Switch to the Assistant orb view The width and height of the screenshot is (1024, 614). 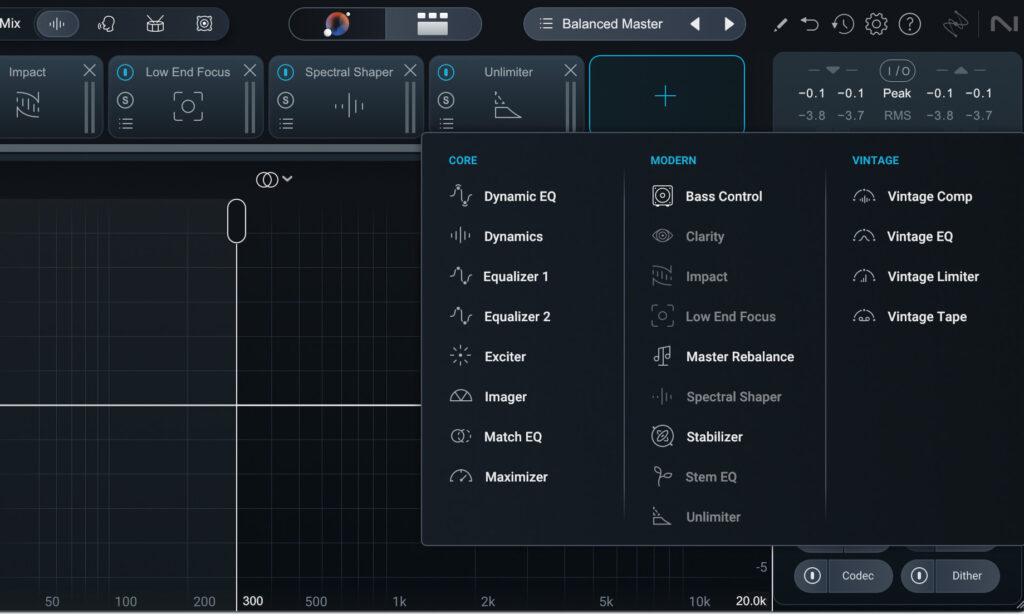click(337, 24)
